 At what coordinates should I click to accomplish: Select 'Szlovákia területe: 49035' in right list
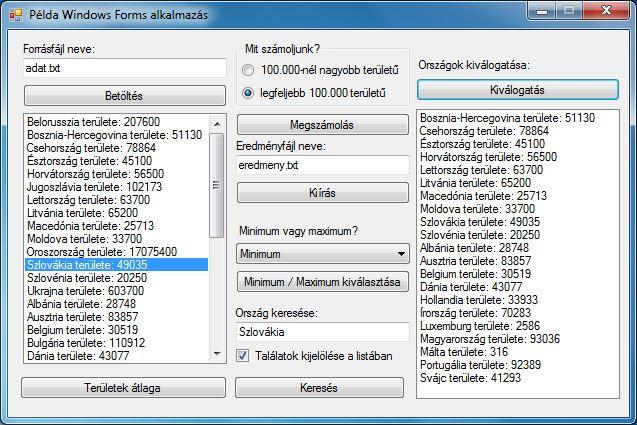[518, 222]
